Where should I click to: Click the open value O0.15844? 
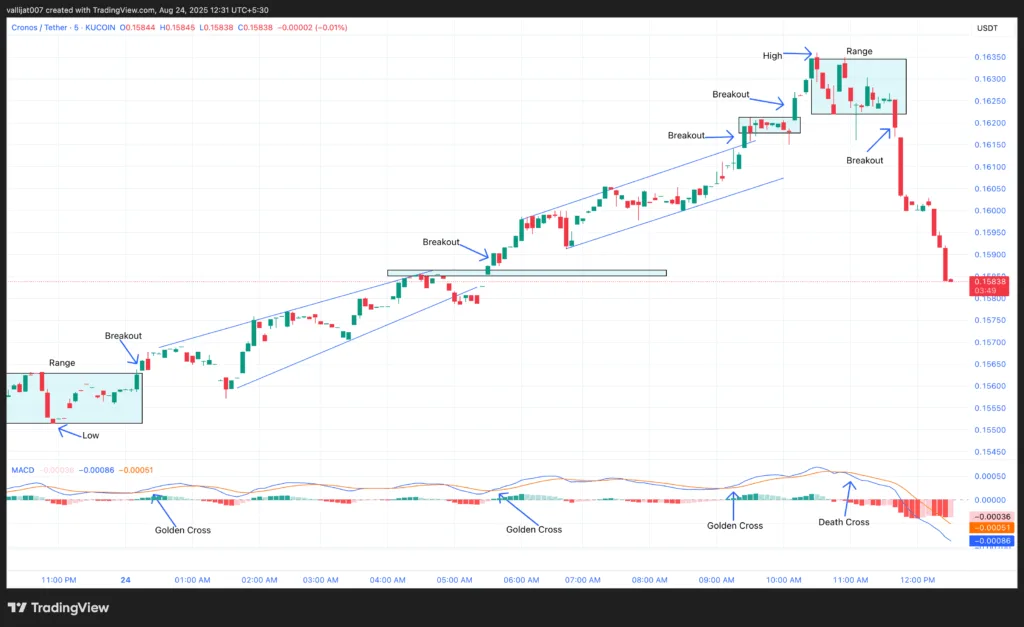(x=138, y=27)
